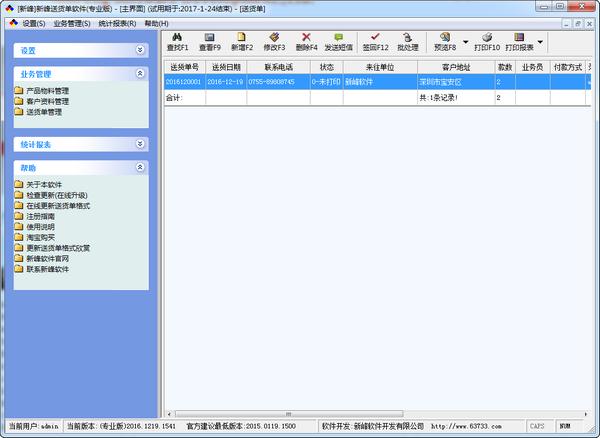Click the 查找F1 binoculars search icon
Image resolution: width=600 pixels, height=438 pixels.
[178, 41]
